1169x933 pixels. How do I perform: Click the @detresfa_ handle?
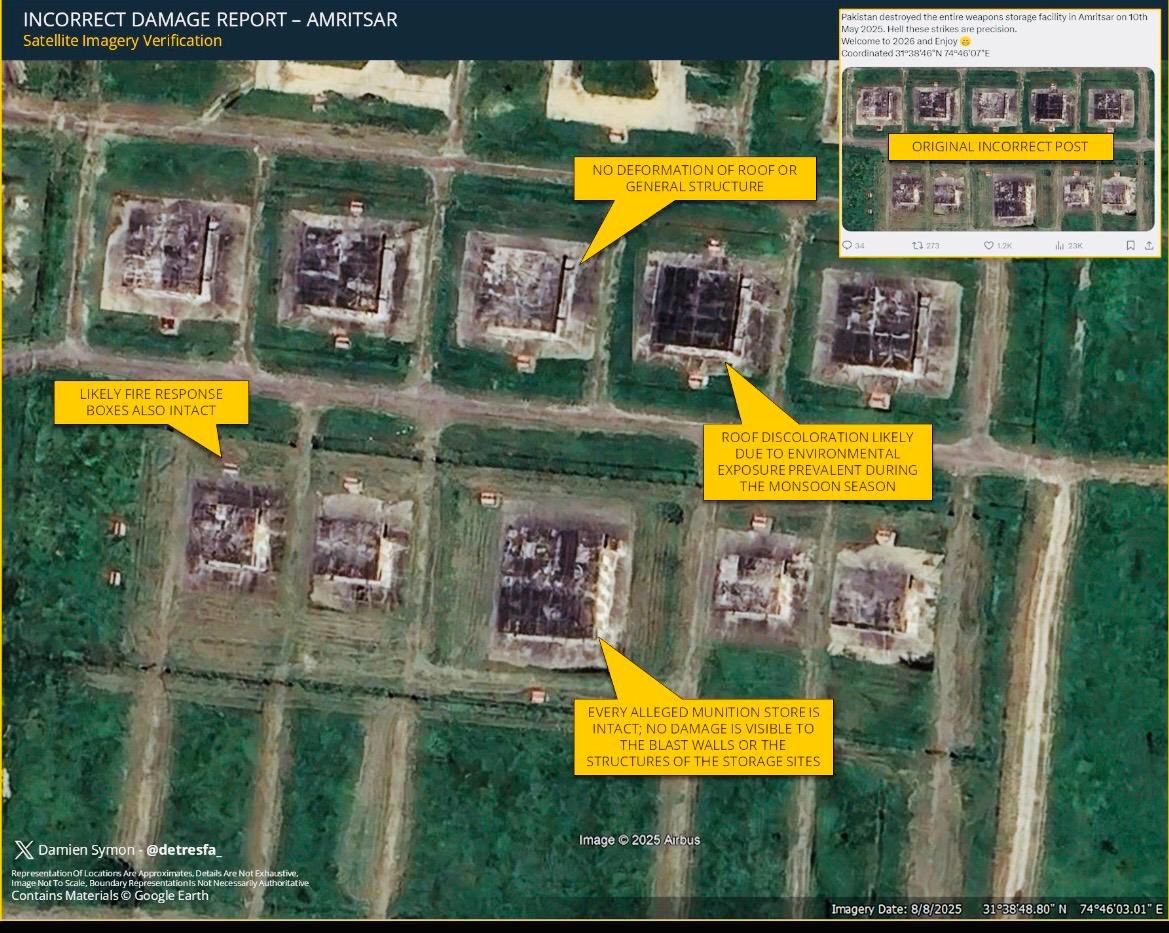click(x=184, y=850)
